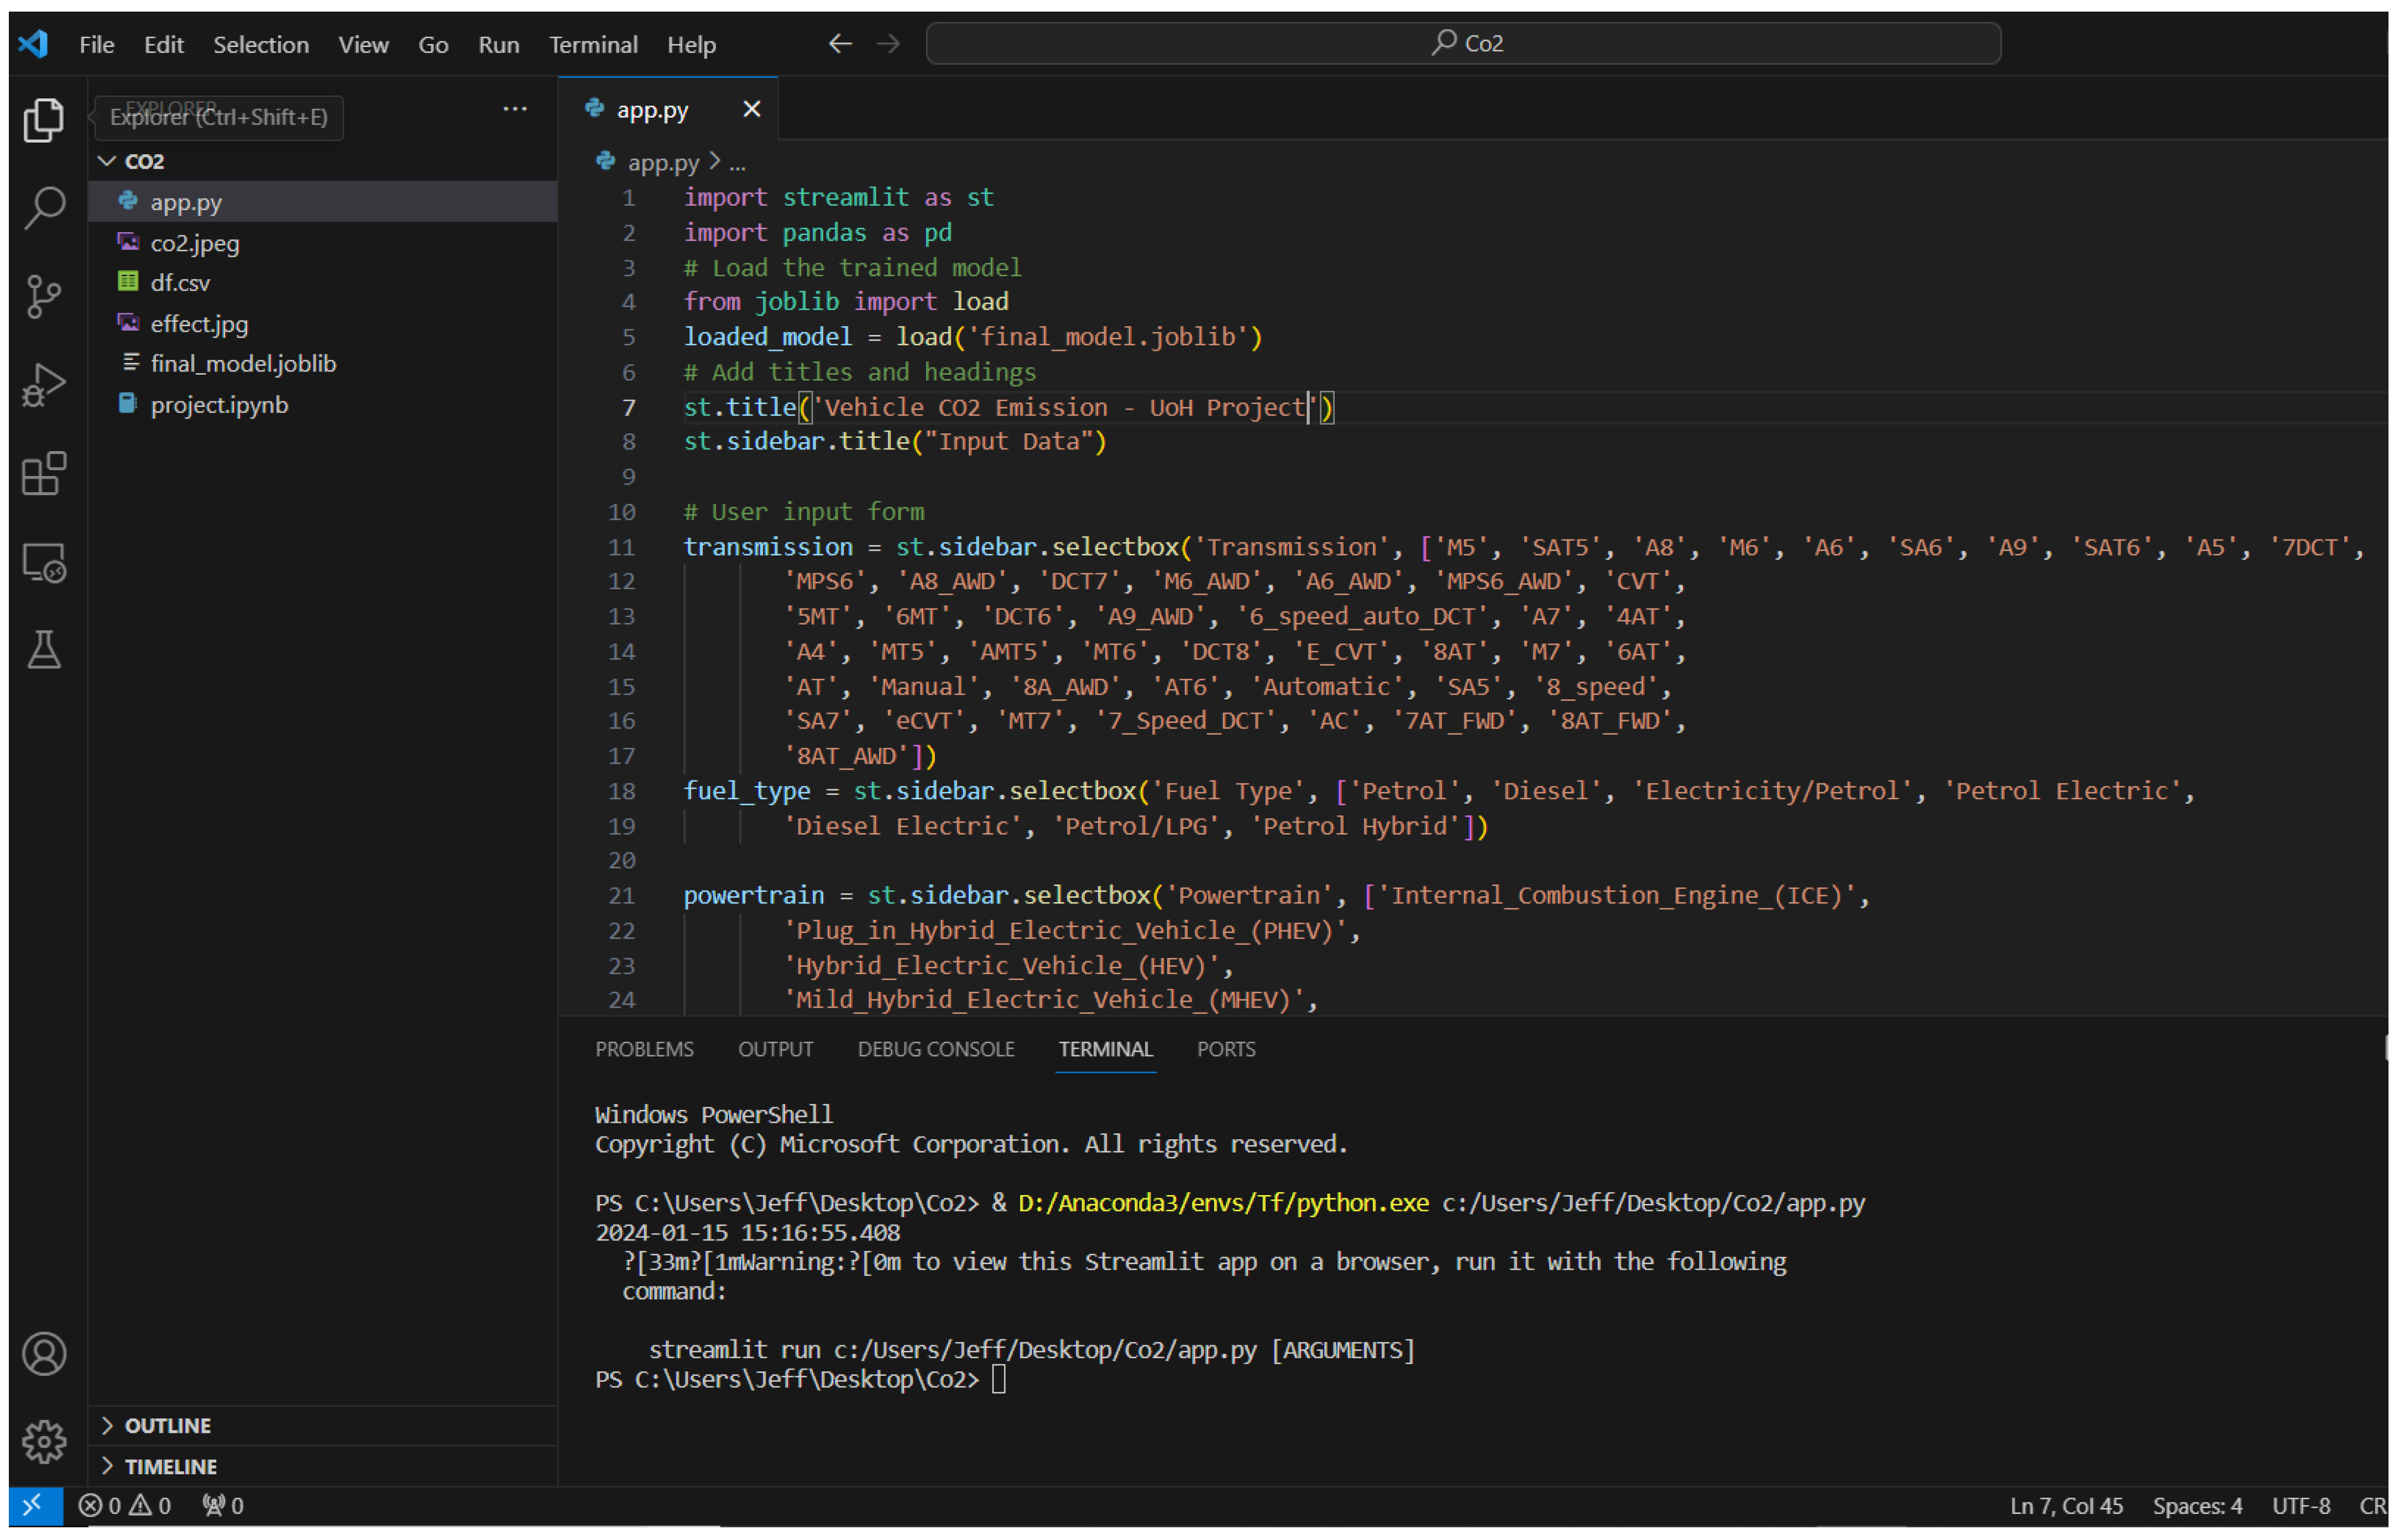Click on line 20 in the editor gutter
The width and height of the screenshot is (2399, 1540).
coord(621,860)
